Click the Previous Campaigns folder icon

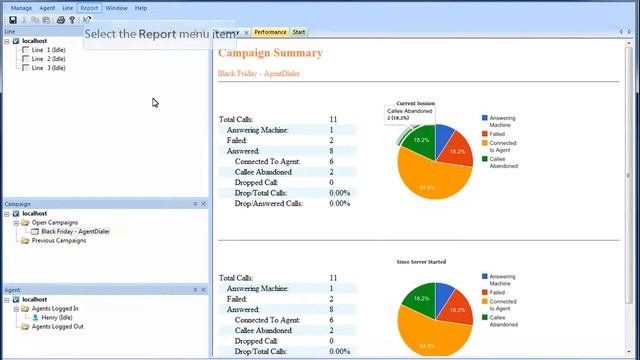click(x=25, y=240)
